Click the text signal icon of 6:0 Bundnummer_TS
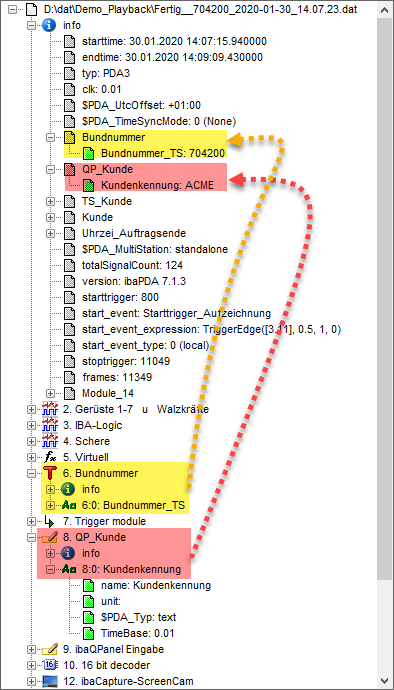The height and width of the screenshot is (690, 394). pyautogui.click(x=70, y=505)
